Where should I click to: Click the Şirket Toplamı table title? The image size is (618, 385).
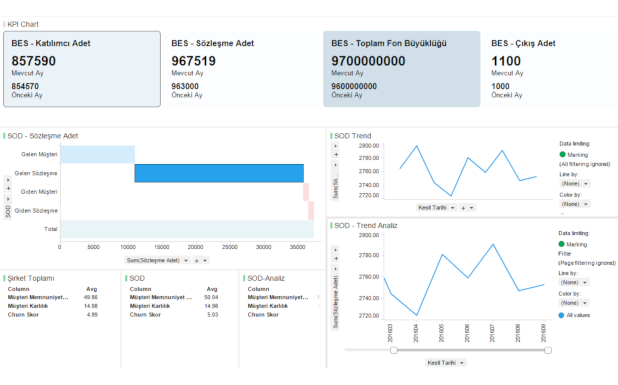coord(31,278)
